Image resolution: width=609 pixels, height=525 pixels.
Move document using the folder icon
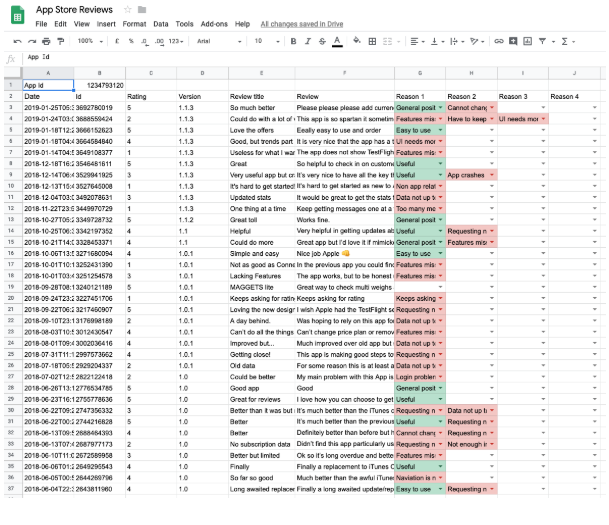pos(142,9)
